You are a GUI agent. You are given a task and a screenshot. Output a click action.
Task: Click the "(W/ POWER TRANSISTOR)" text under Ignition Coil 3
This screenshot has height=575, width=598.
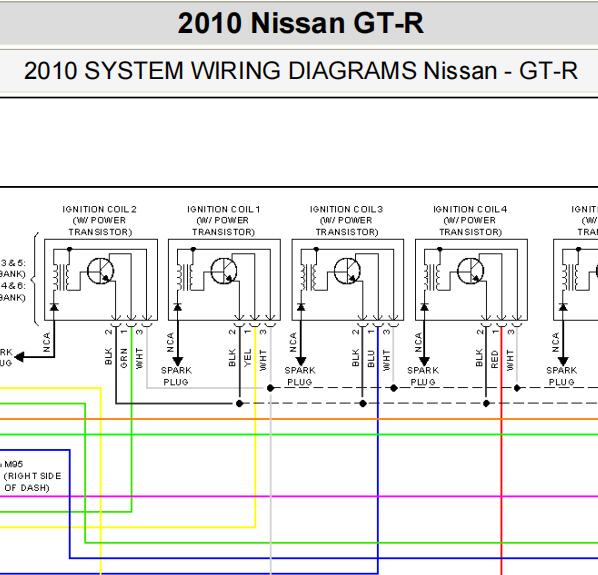pos(347,226)
